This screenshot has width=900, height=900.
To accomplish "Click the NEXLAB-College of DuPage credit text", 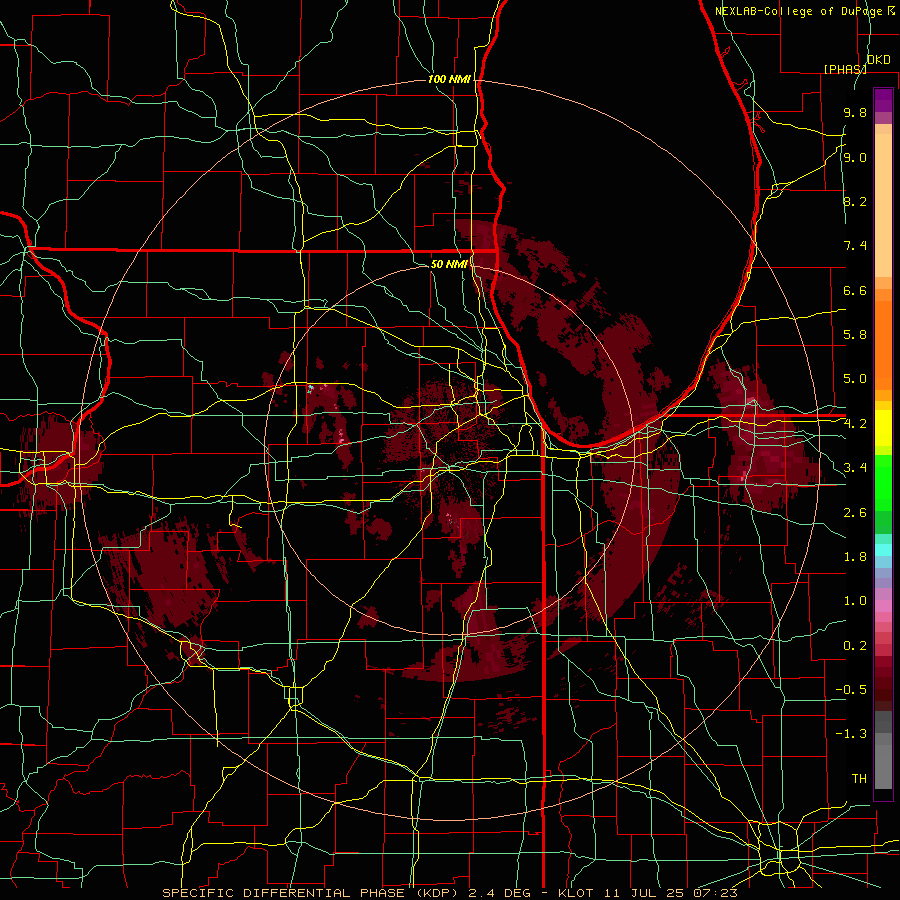I will [798, 11].
